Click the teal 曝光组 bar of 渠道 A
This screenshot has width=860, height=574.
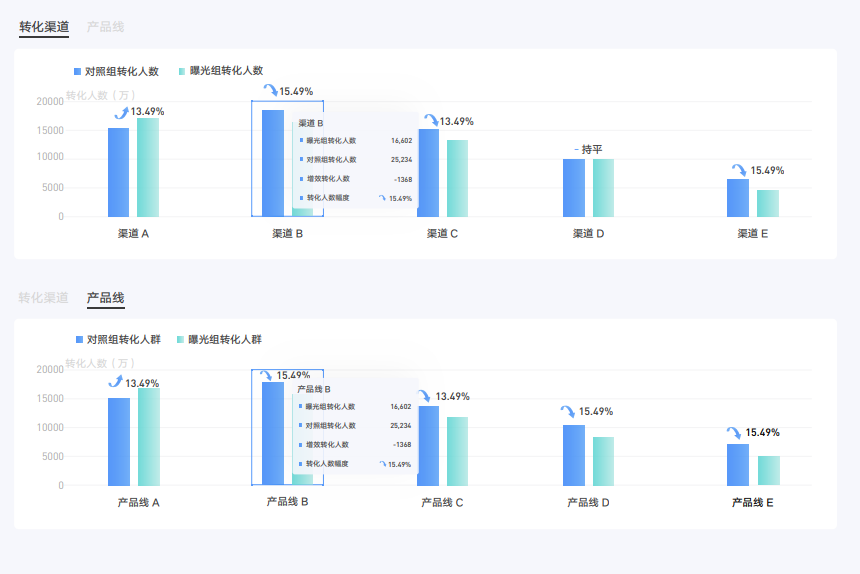tap(148, 168)
